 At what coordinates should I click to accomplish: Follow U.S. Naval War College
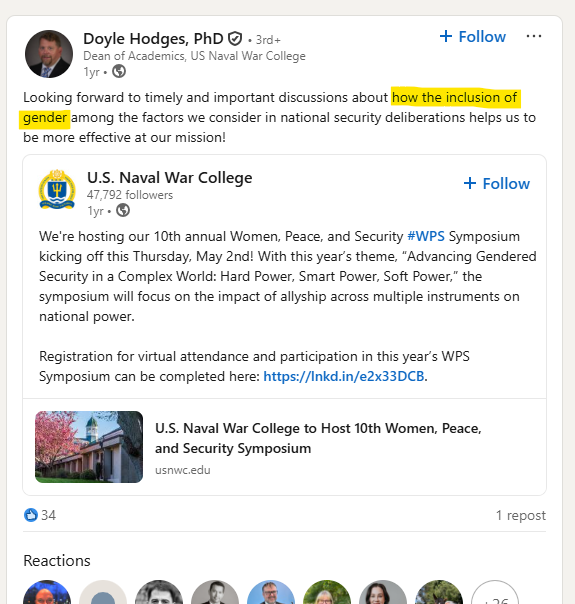pyautogui.click(x=497, y=183)
